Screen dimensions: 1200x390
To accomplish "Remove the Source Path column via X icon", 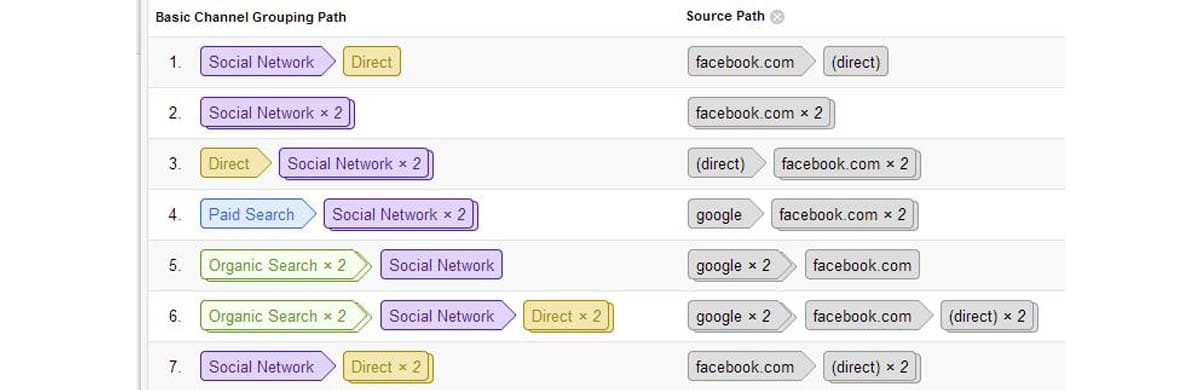I will 778,17.
